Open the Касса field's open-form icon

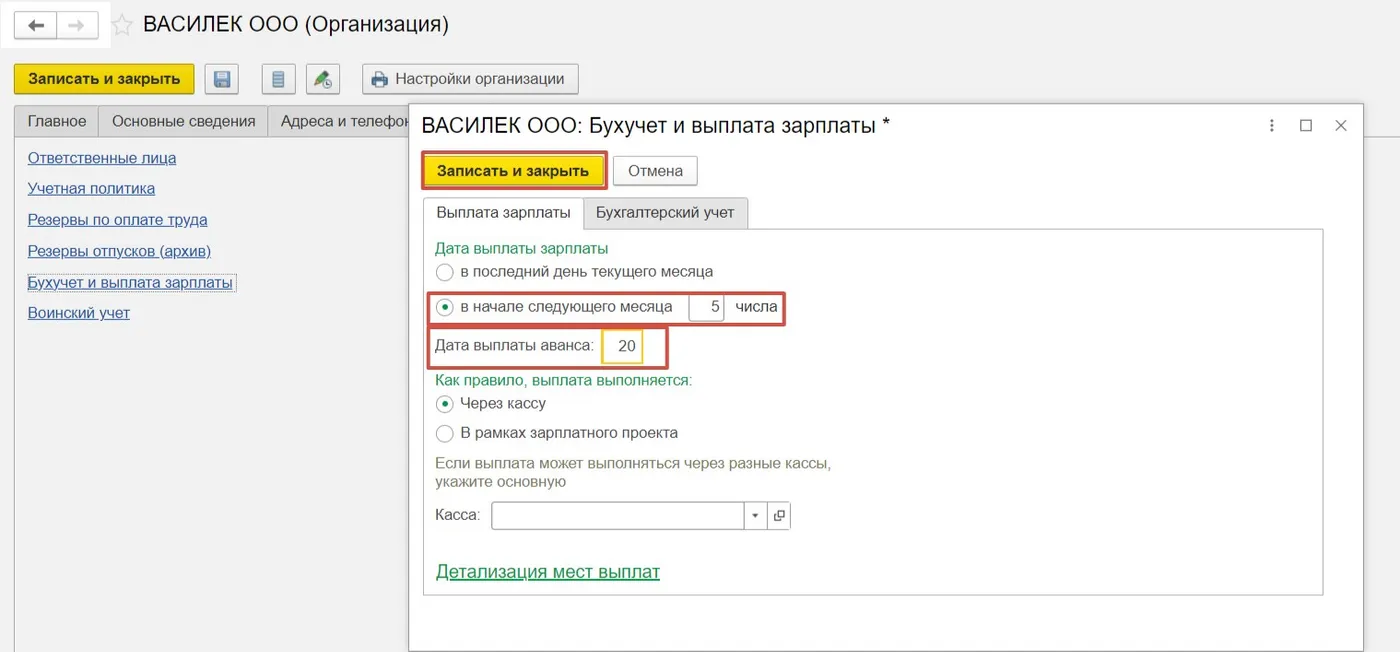pos(779,516)
